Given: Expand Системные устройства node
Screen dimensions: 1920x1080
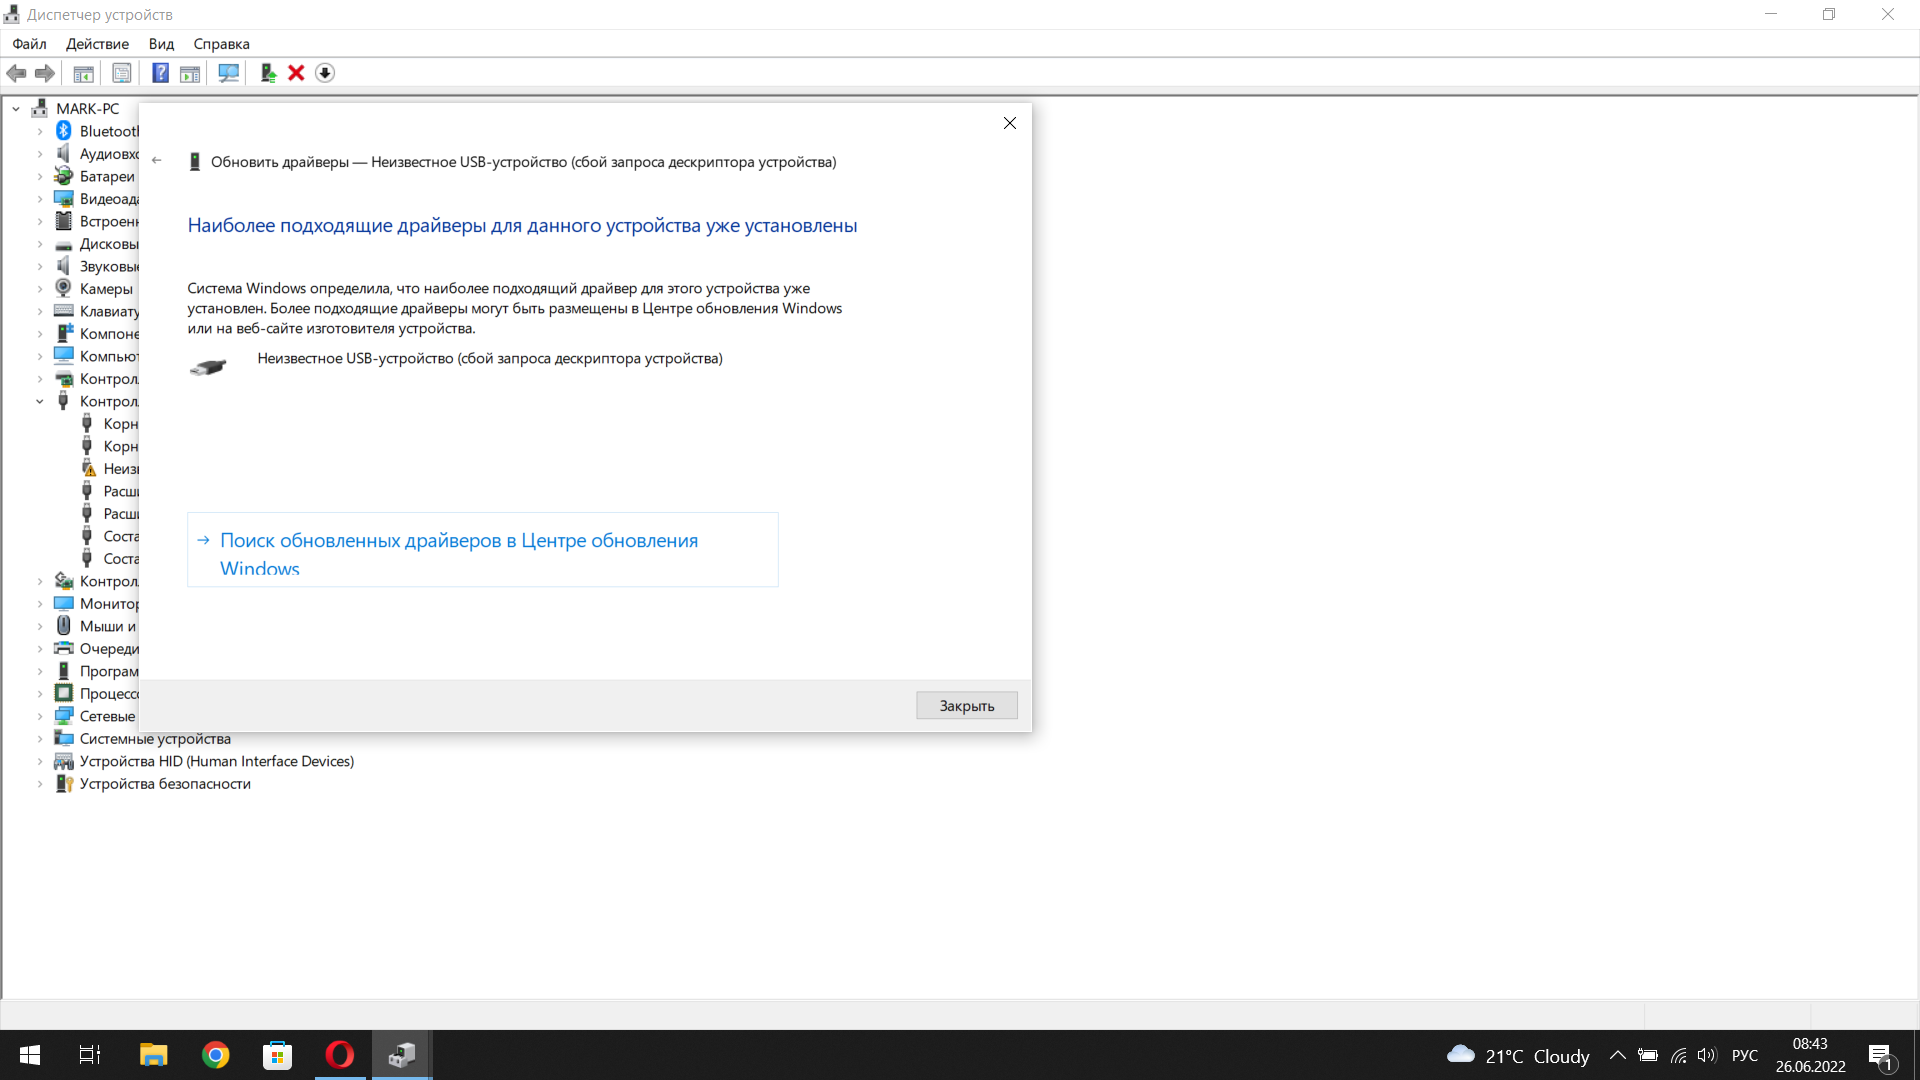Looking at the screenshot, I should tap(40, 739).
